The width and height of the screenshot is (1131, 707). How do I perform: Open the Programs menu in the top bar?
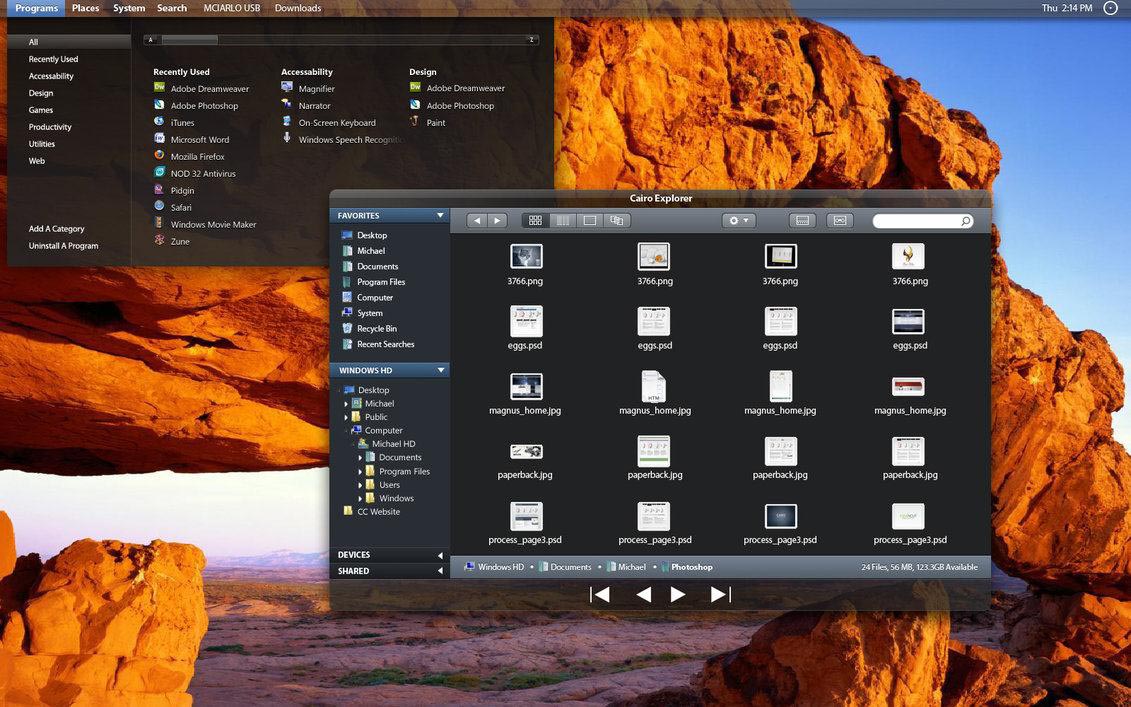coord(36,8)
